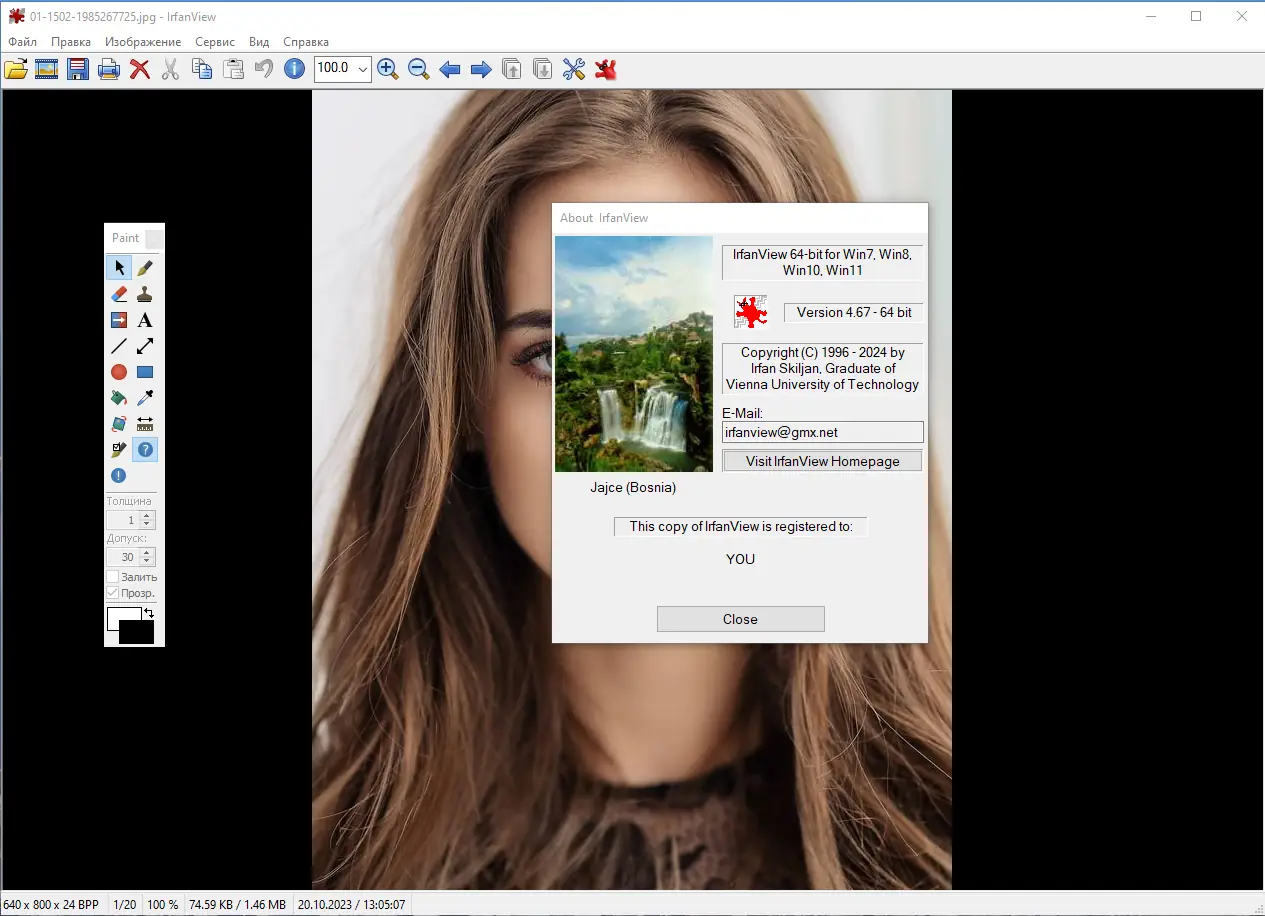Open the Файл menu

pos(22,42)
